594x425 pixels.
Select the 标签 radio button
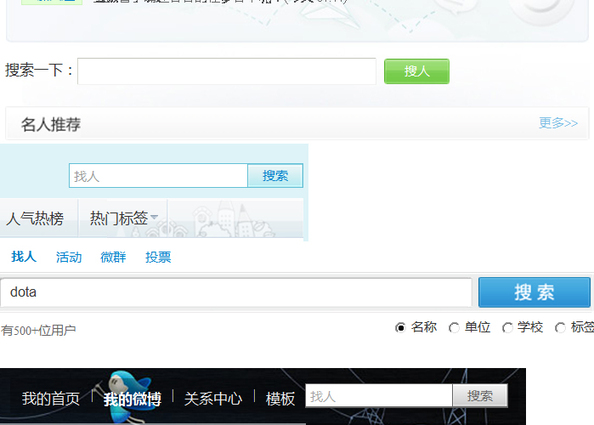coord(560,327)
